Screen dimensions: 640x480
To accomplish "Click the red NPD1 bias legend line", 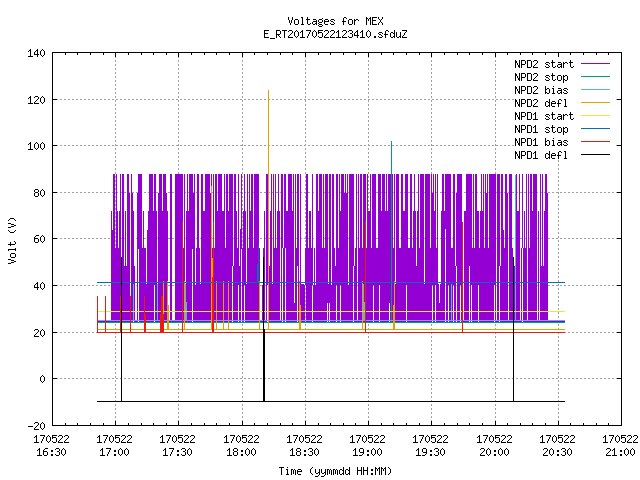I will click(x=596, y=142).
